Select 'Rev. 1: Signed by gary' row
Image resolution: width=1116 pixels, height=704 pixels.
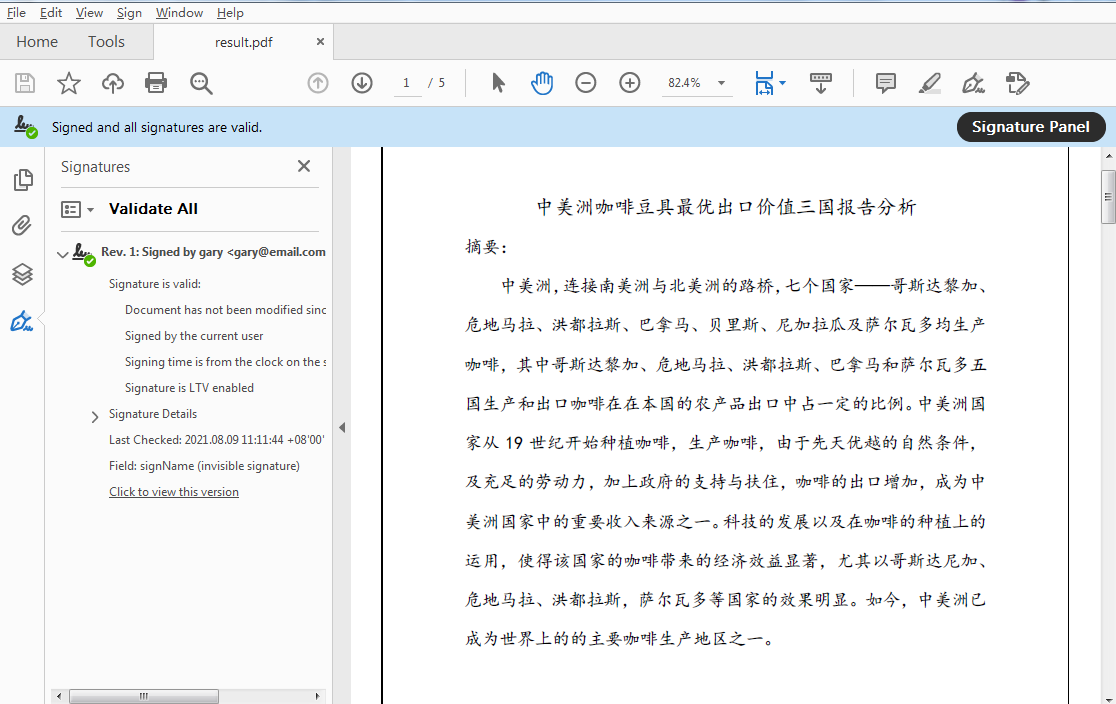214,252
